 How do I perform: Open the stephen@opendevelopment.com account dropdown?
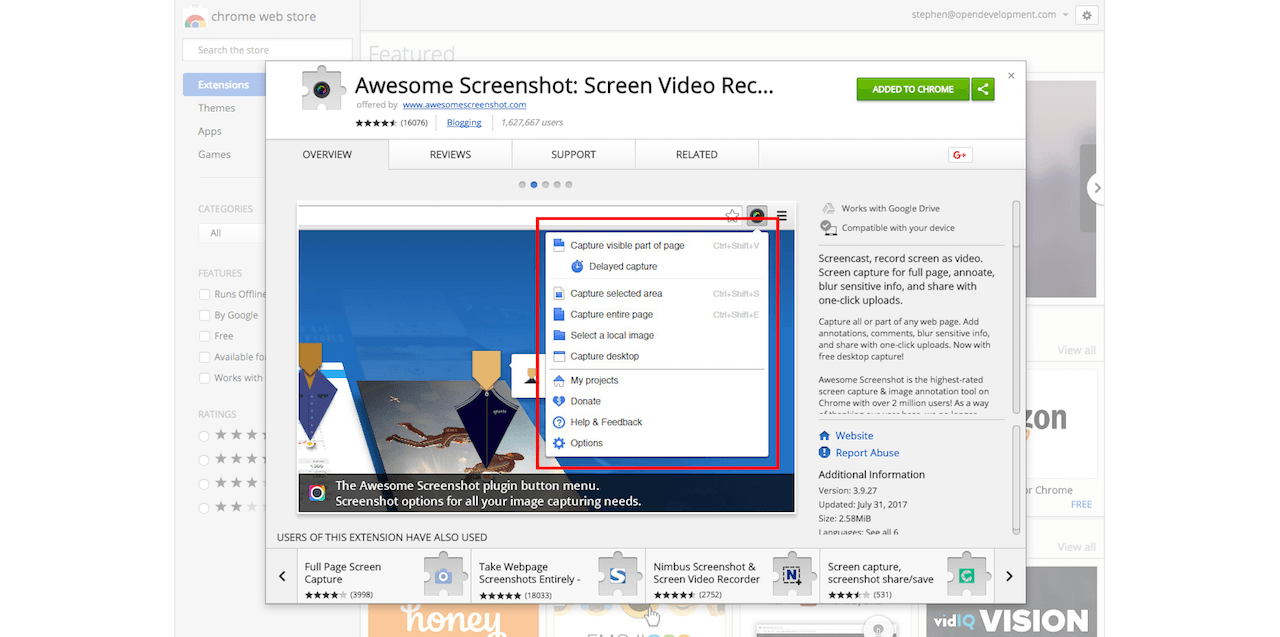tap(990, 15)
